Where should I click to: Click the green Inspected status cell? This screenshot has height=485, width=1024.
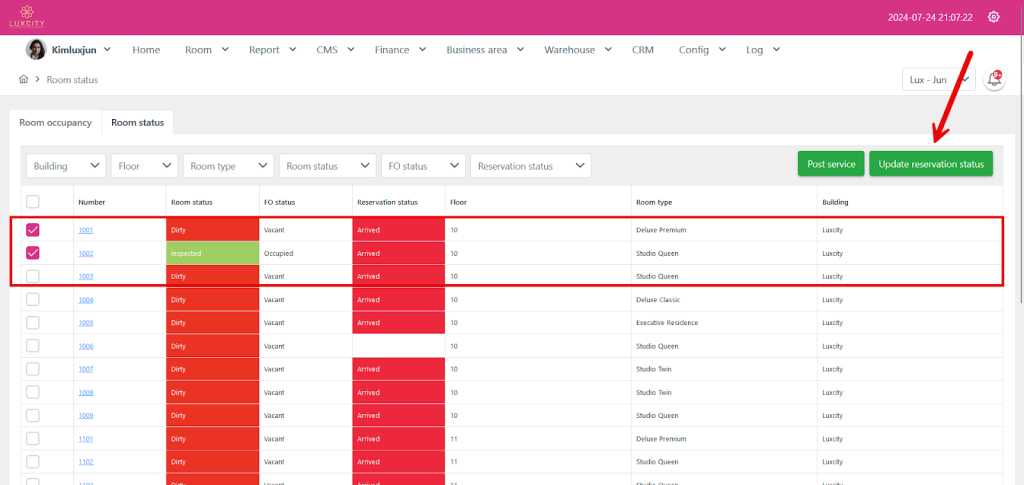tap(212, 254)
